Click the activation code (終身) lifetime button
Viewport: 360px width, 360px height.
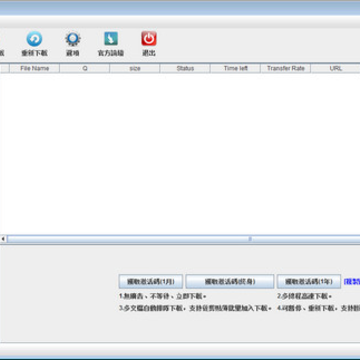[x=230, y=282]
